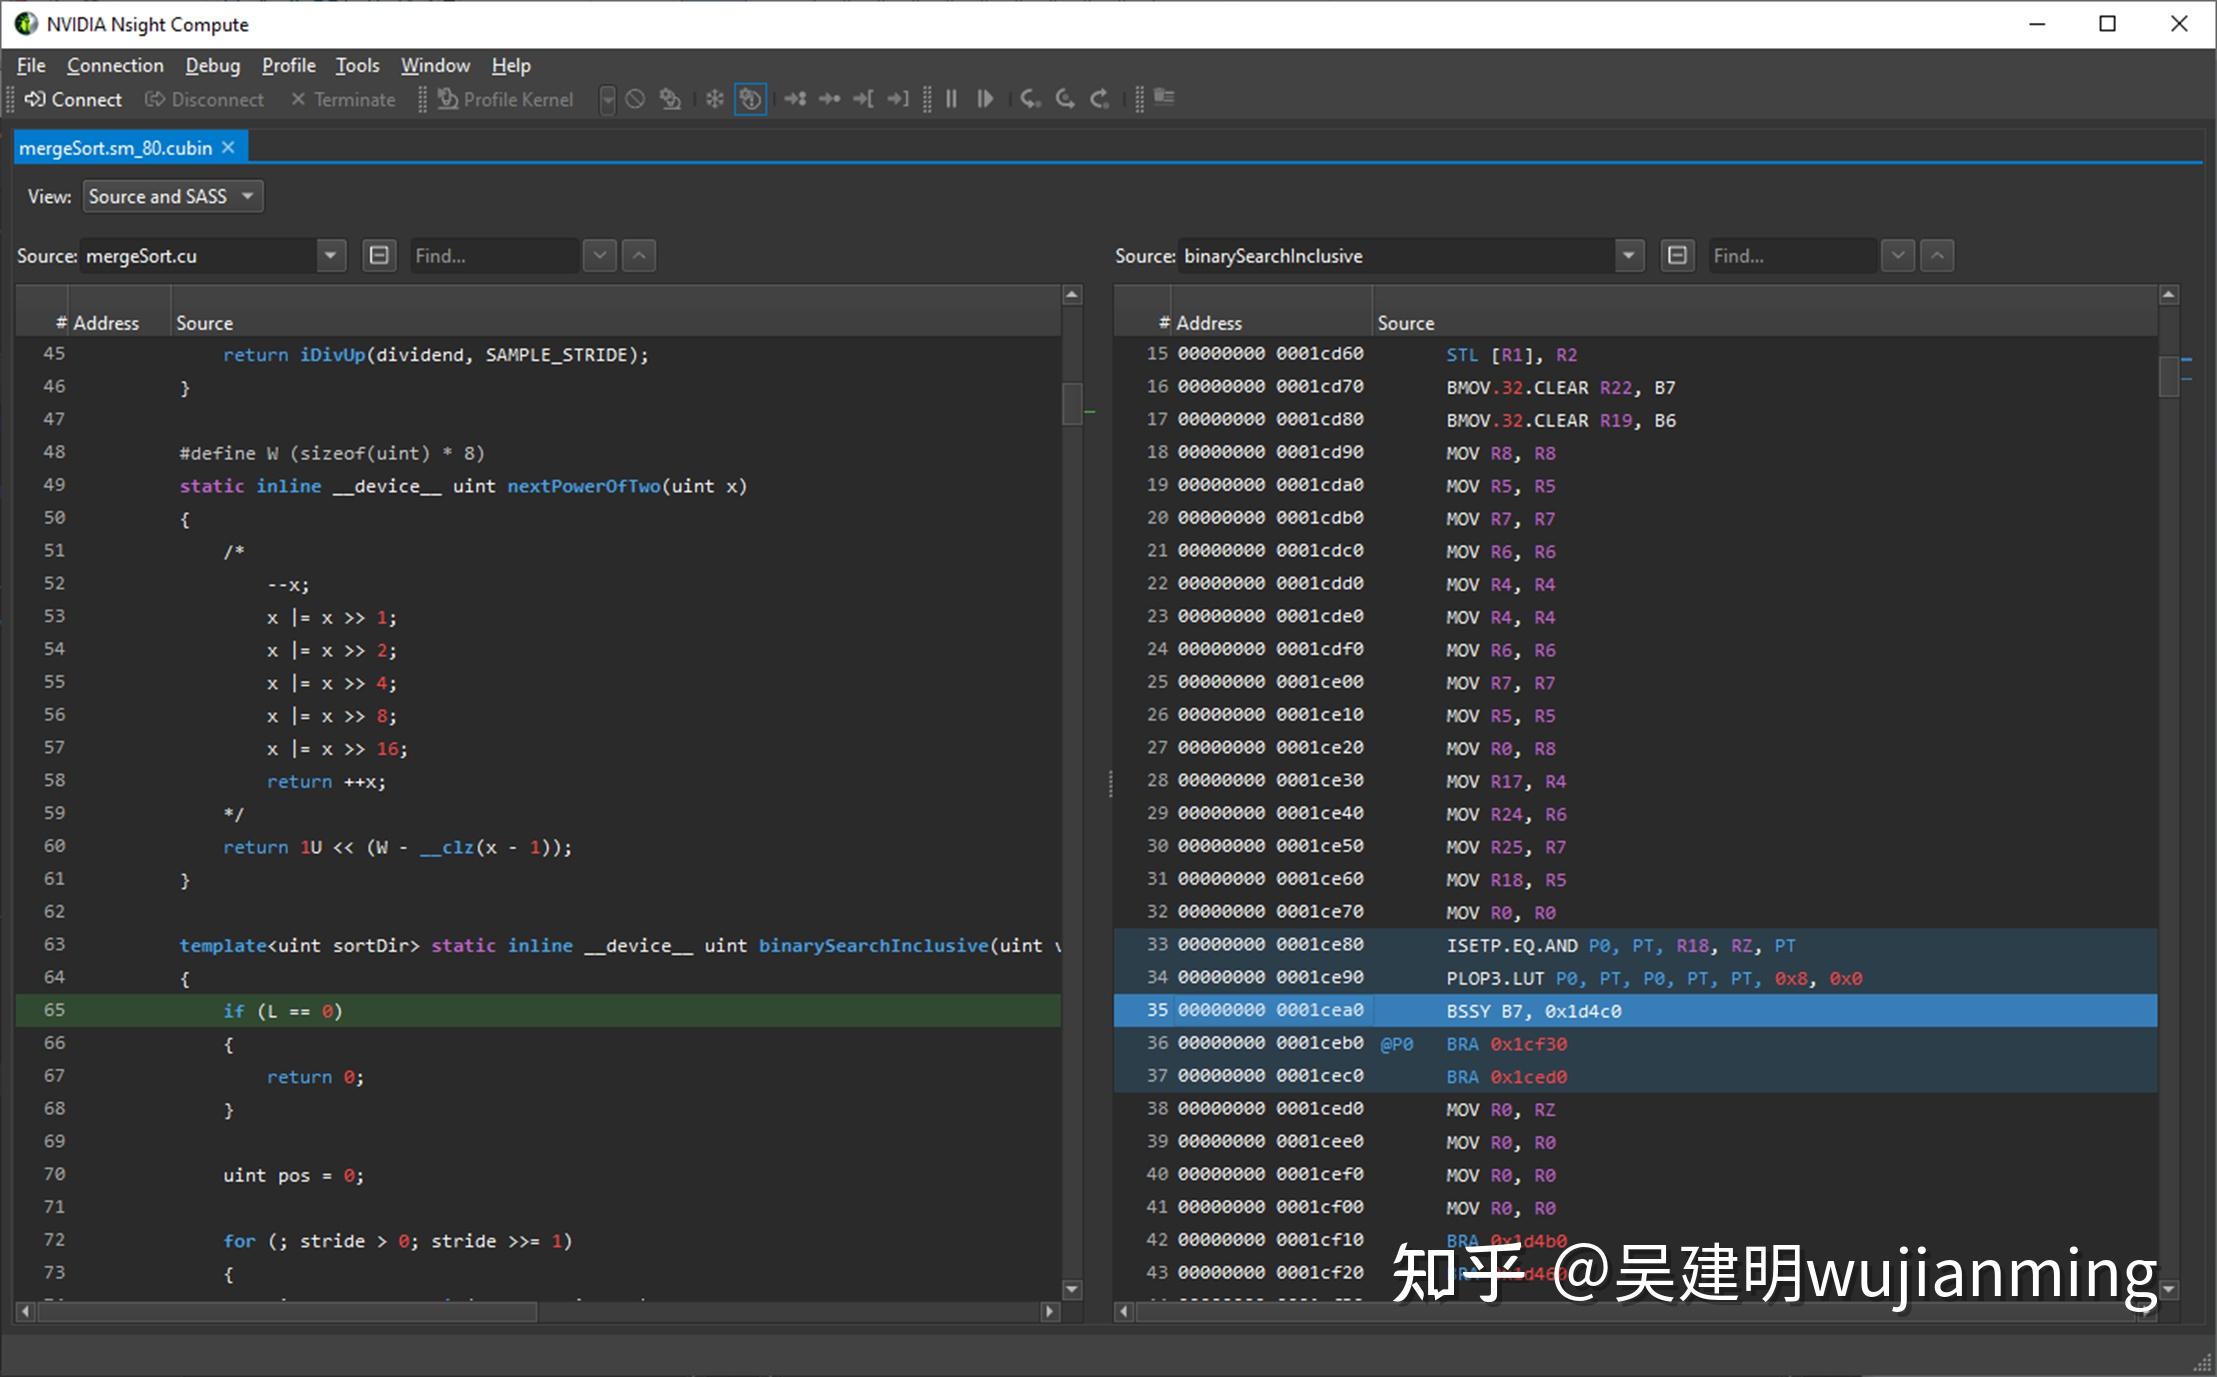The image size is (2217, 1377).
Task: Click the step-out icon in the toolbar
Action: 1099,99
